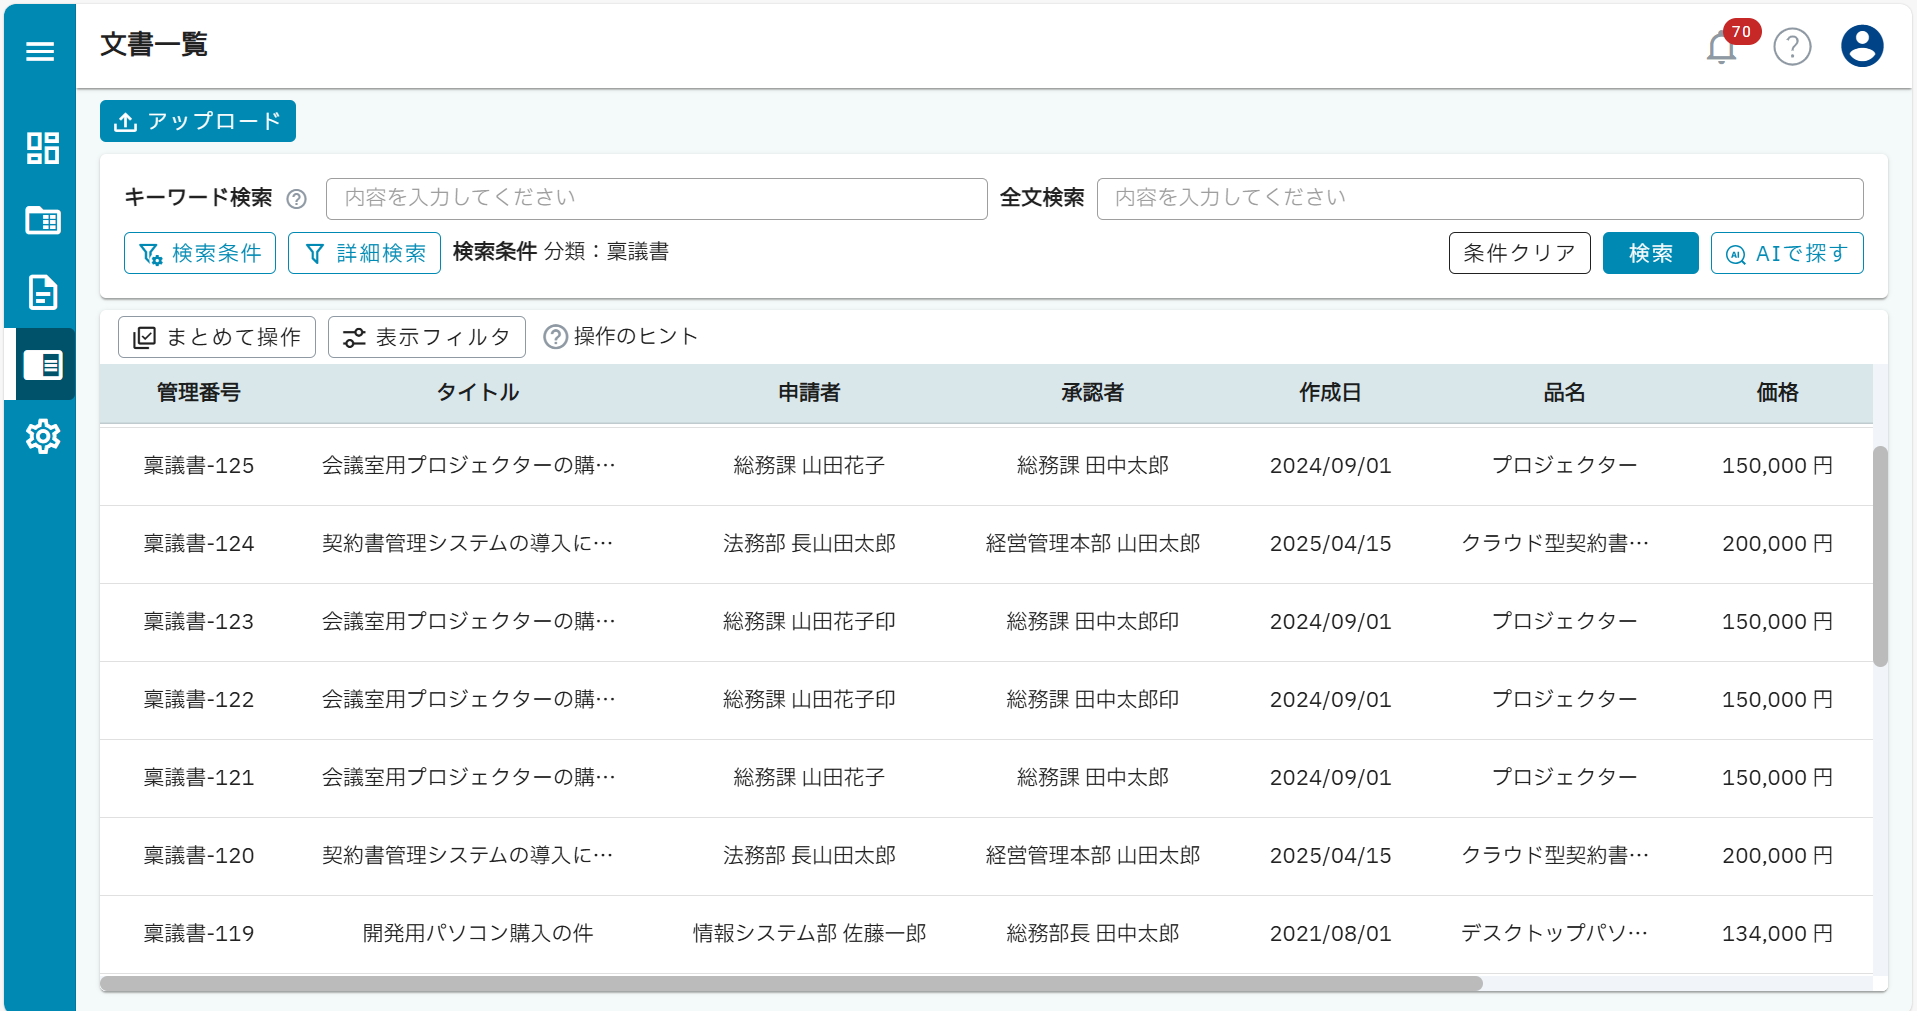The height and width of the screenshot is (1011, 1917).
Task: Toggle the まとめて操作 batch operation mode
Action: tap(216, 337)
